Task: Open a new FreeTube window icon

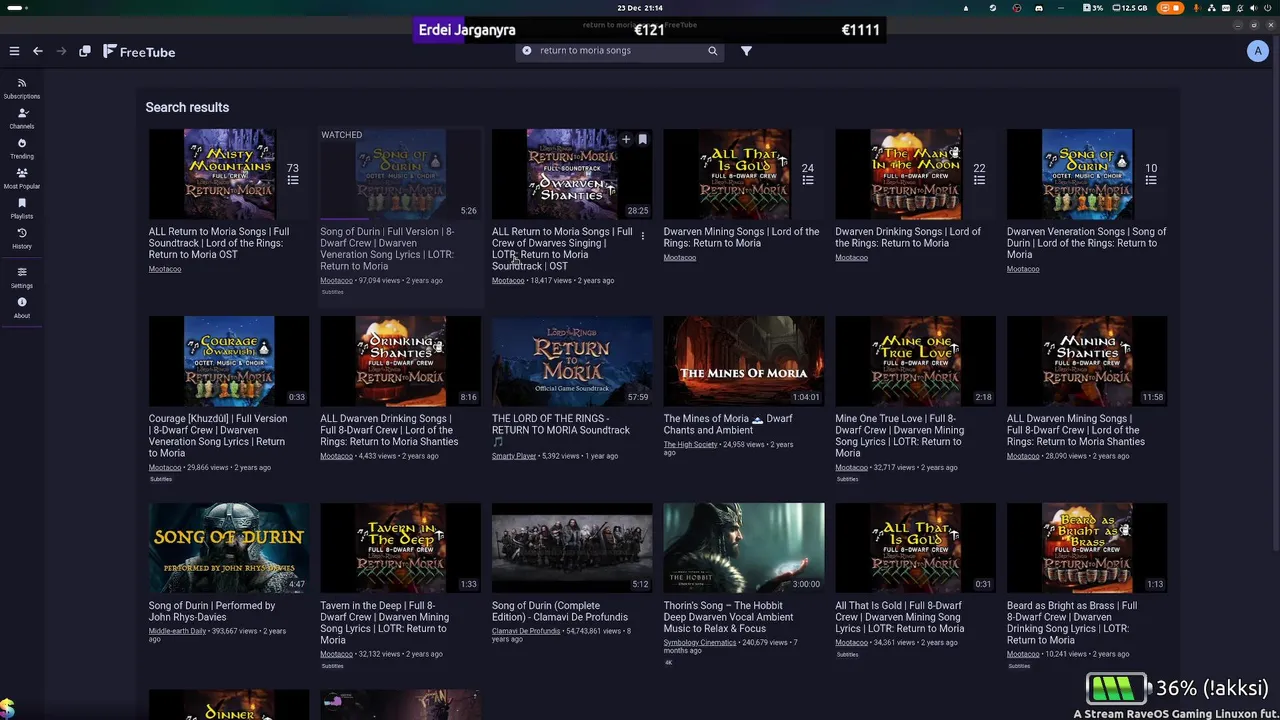Action: (85, 51)
